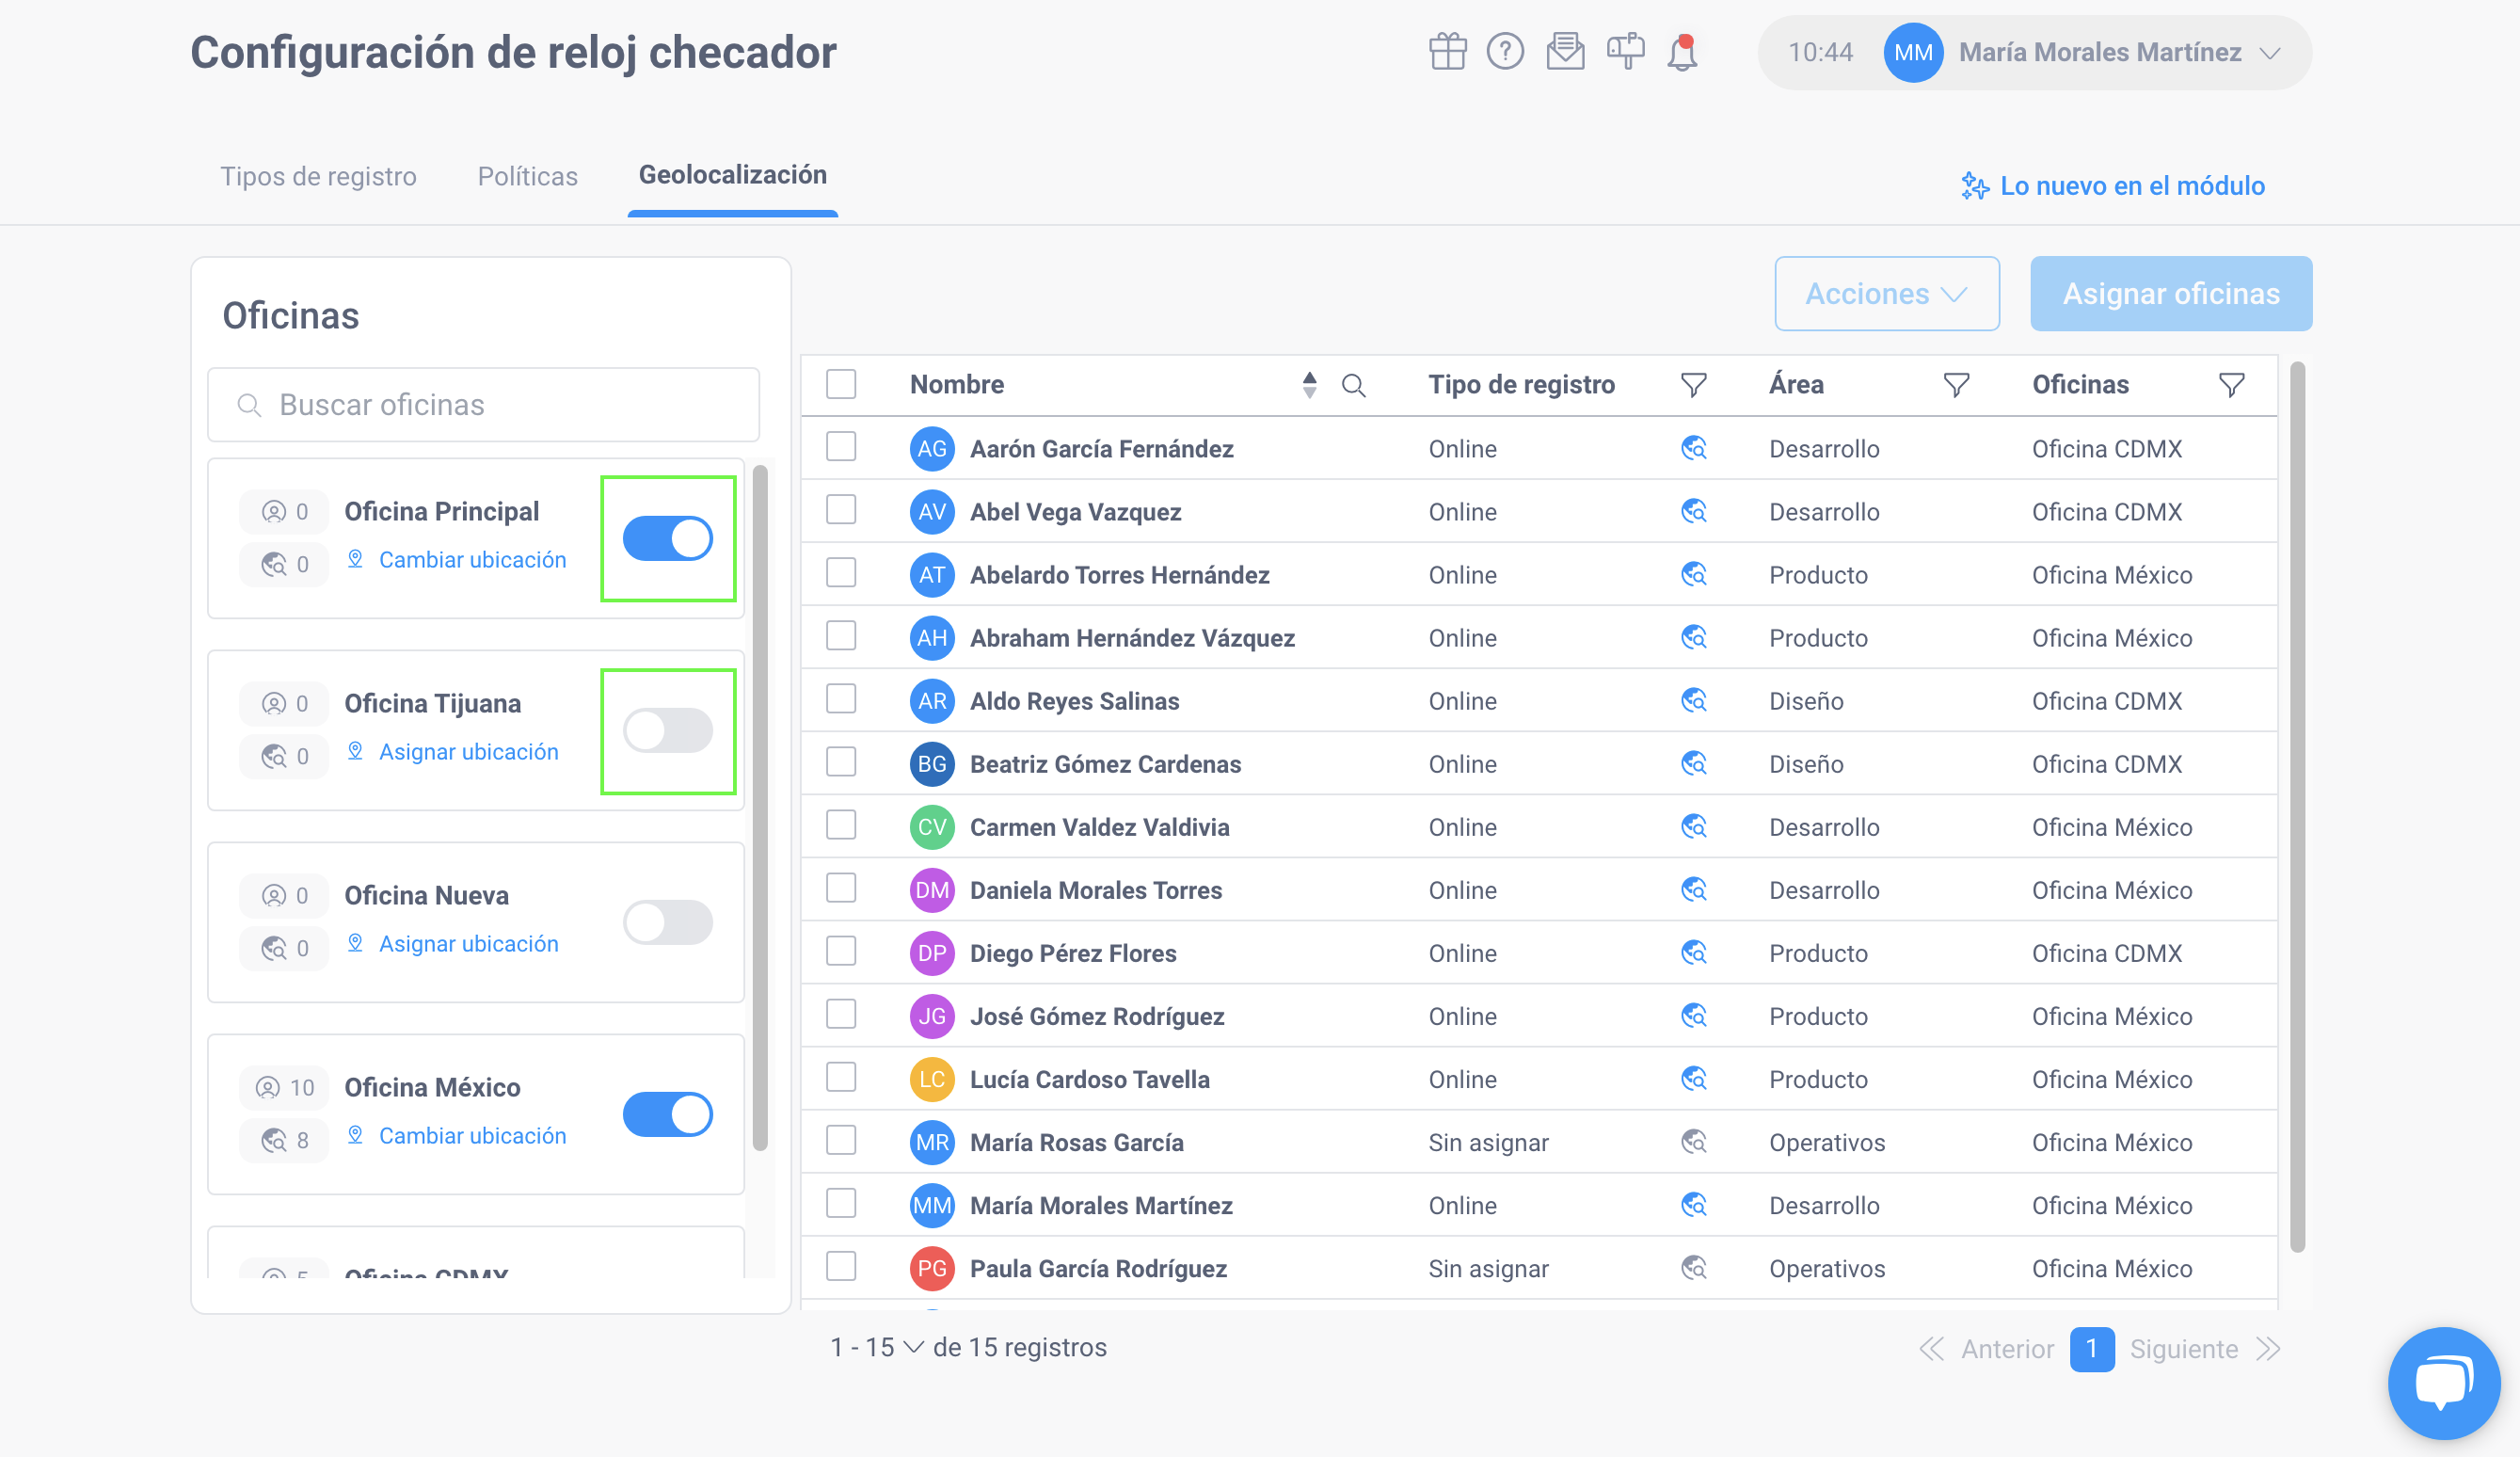Screen dimensions: 2520x1457
Task: Select the Geolocalización tab
Action: 732,175
